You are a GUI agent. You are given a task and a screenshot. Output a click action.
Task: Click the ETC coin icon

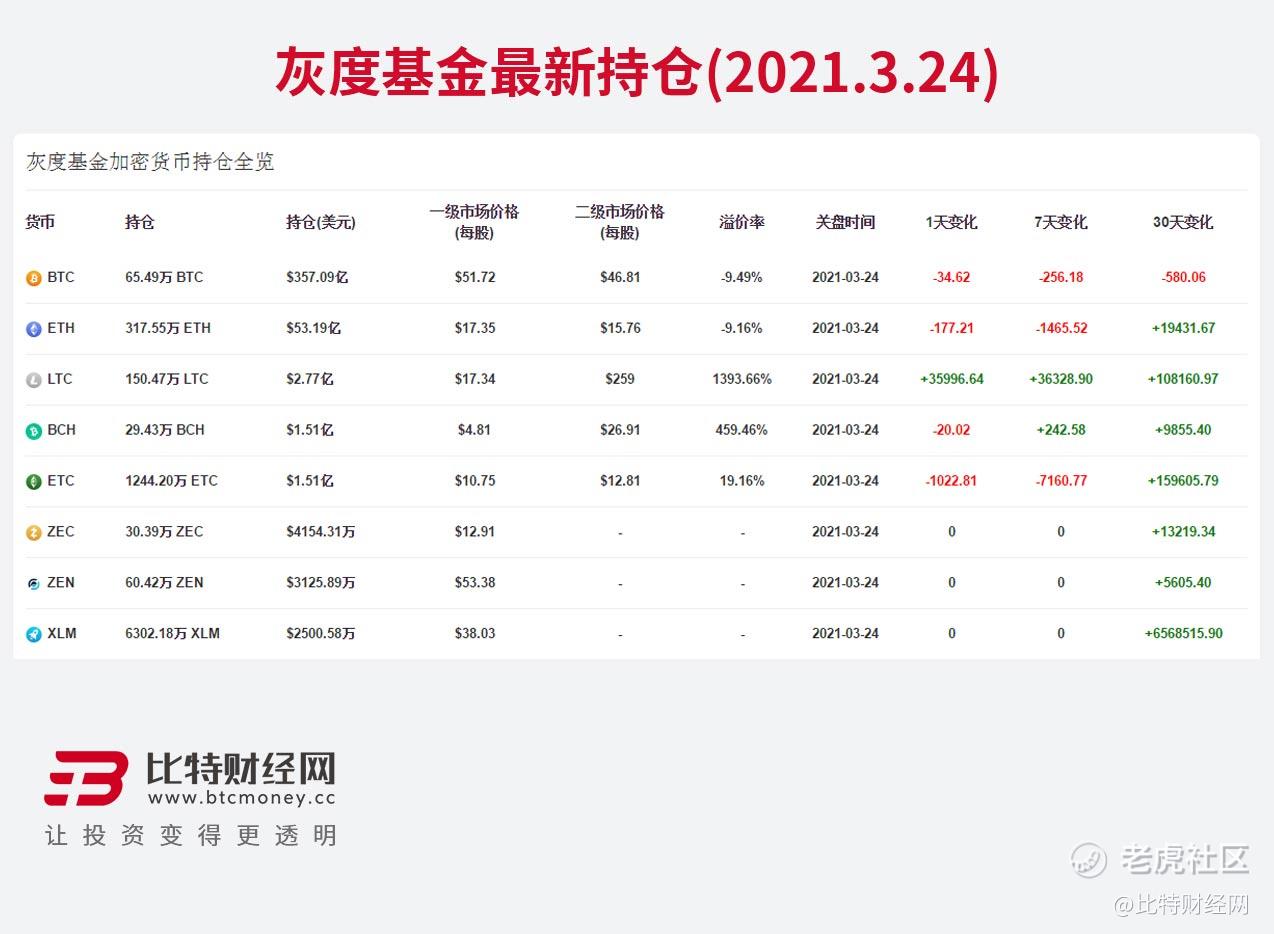click(34, 482)
